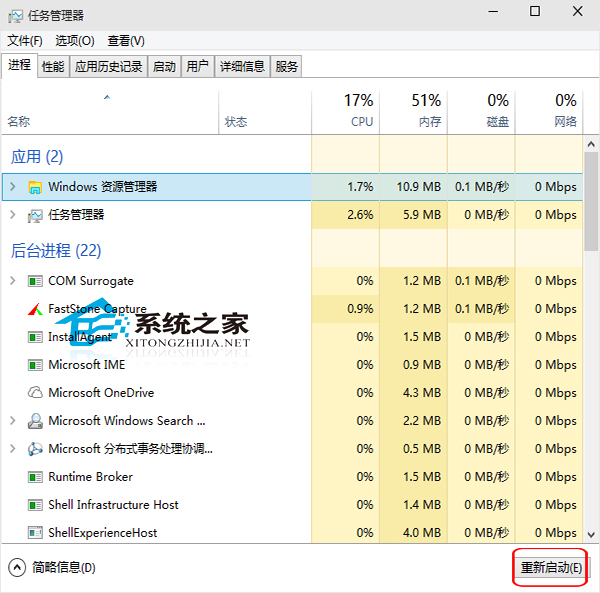Viewport: 600px width, 593px height.
Task: Click the 1.7% CPU value
Action: click(360, 187)
